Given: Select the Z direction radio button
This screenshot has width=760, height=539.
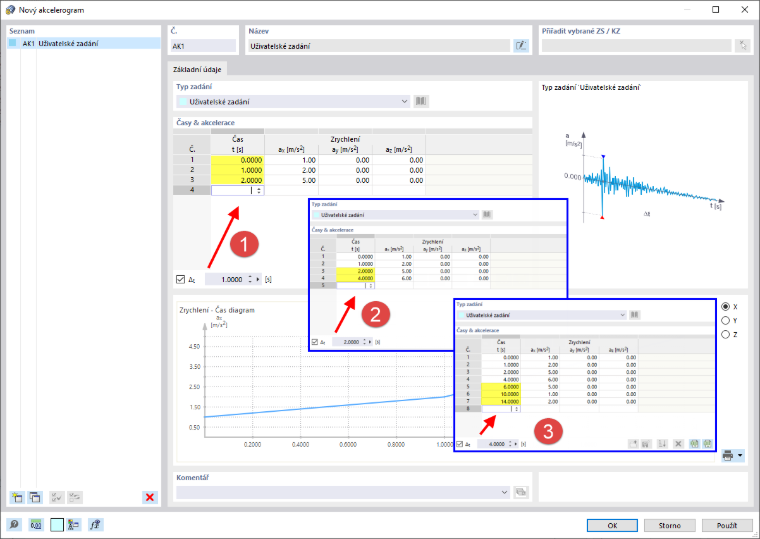Looking at the screenshot, I should pyautogui.click(x=726, y=334).
